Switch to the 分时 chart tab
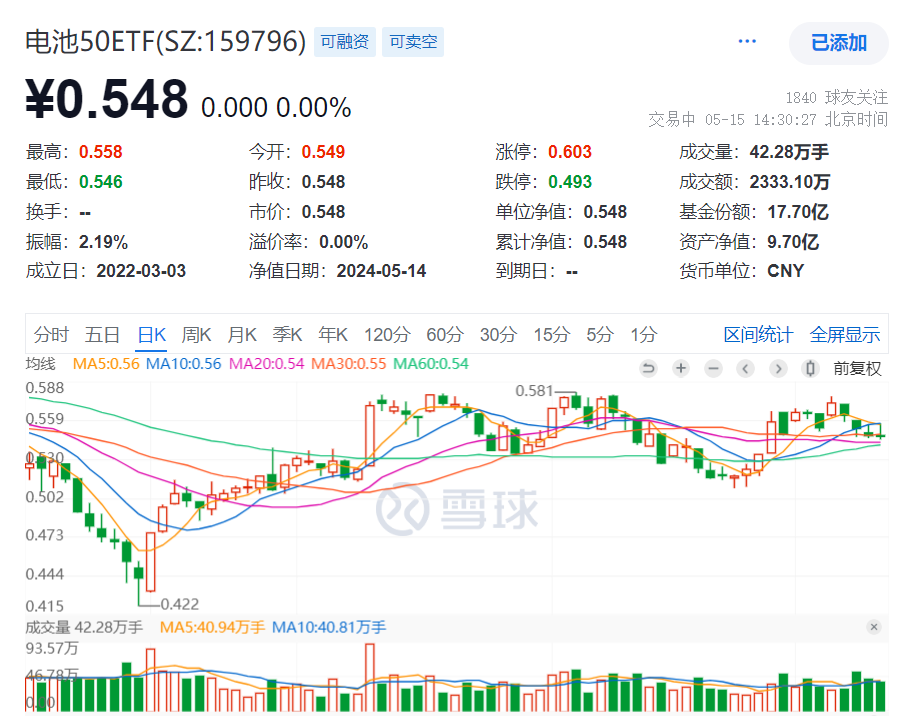This screenshot has width=911, height=716. (50, 336)
